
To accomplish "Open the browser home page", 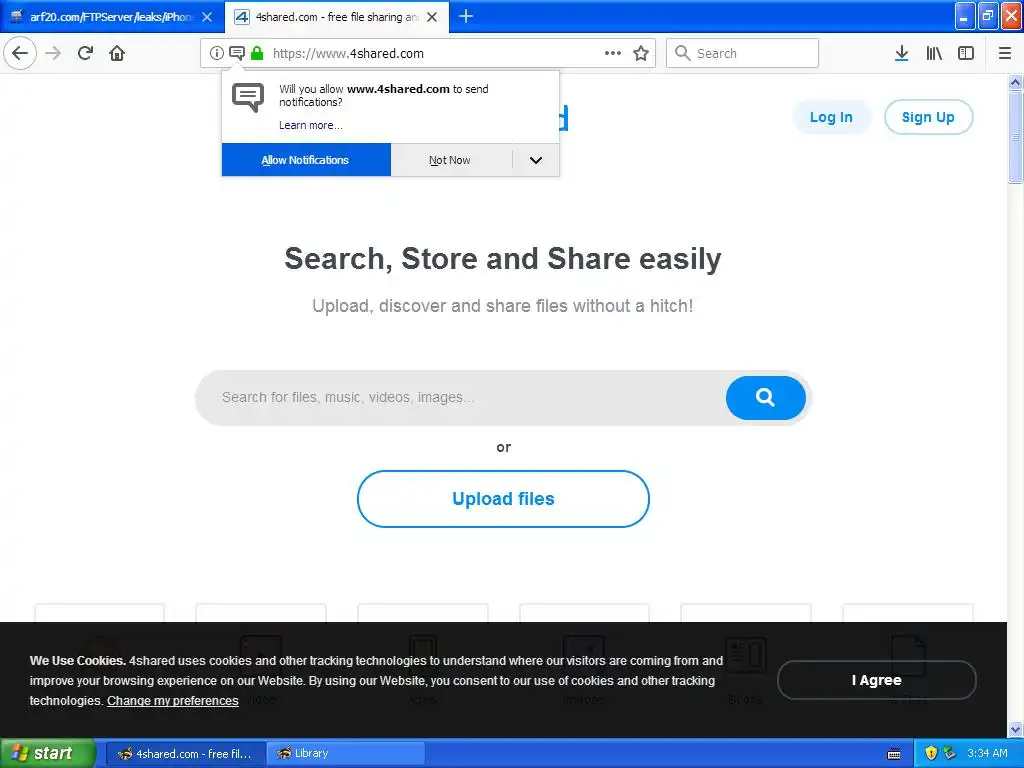I will pos(117,53).
